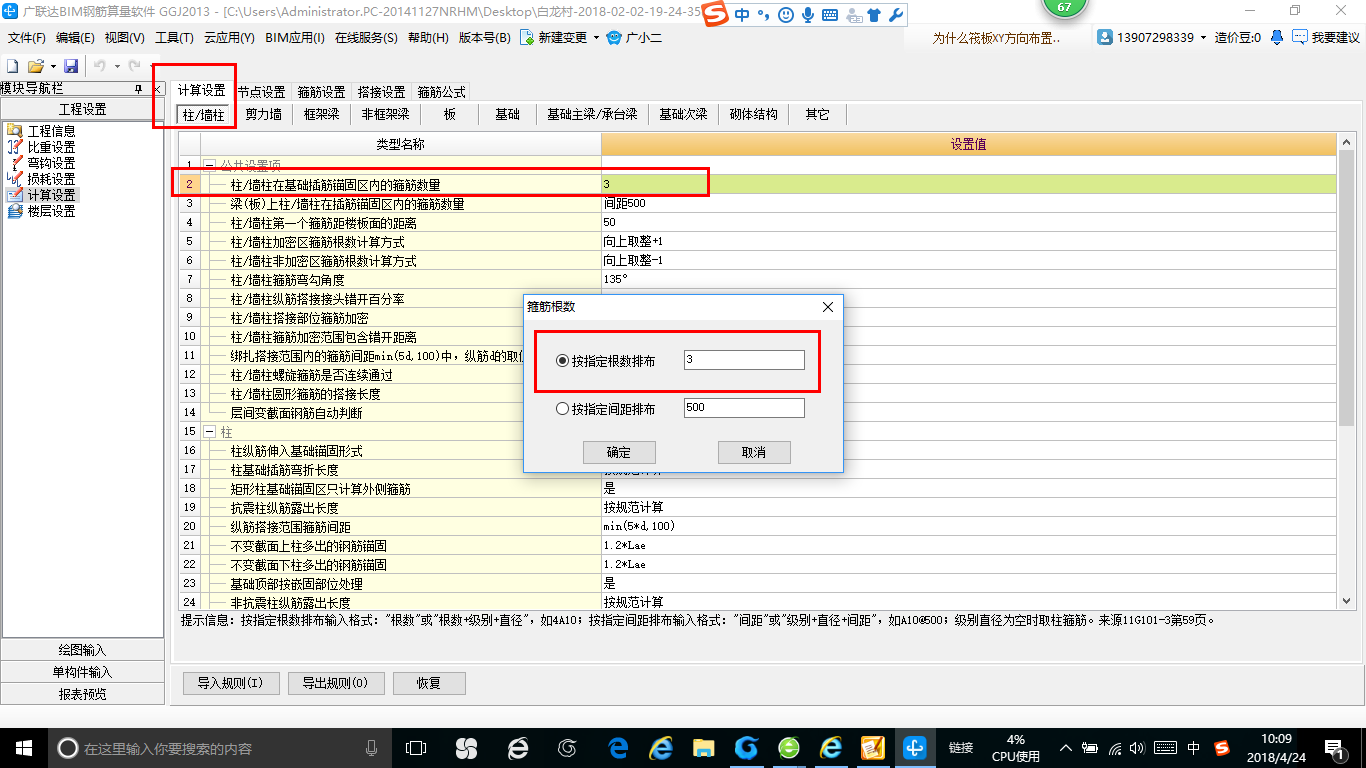Click the 间距 input field showing 500
The image size is (1366, 768).
click(744, 408)
